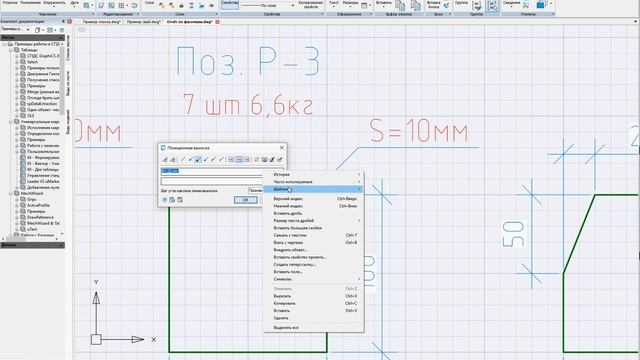Click the last icon in dialog toolbar
The height and width of the screenshot is (360, 640).
pyautogui.click(x=280, y=160)
